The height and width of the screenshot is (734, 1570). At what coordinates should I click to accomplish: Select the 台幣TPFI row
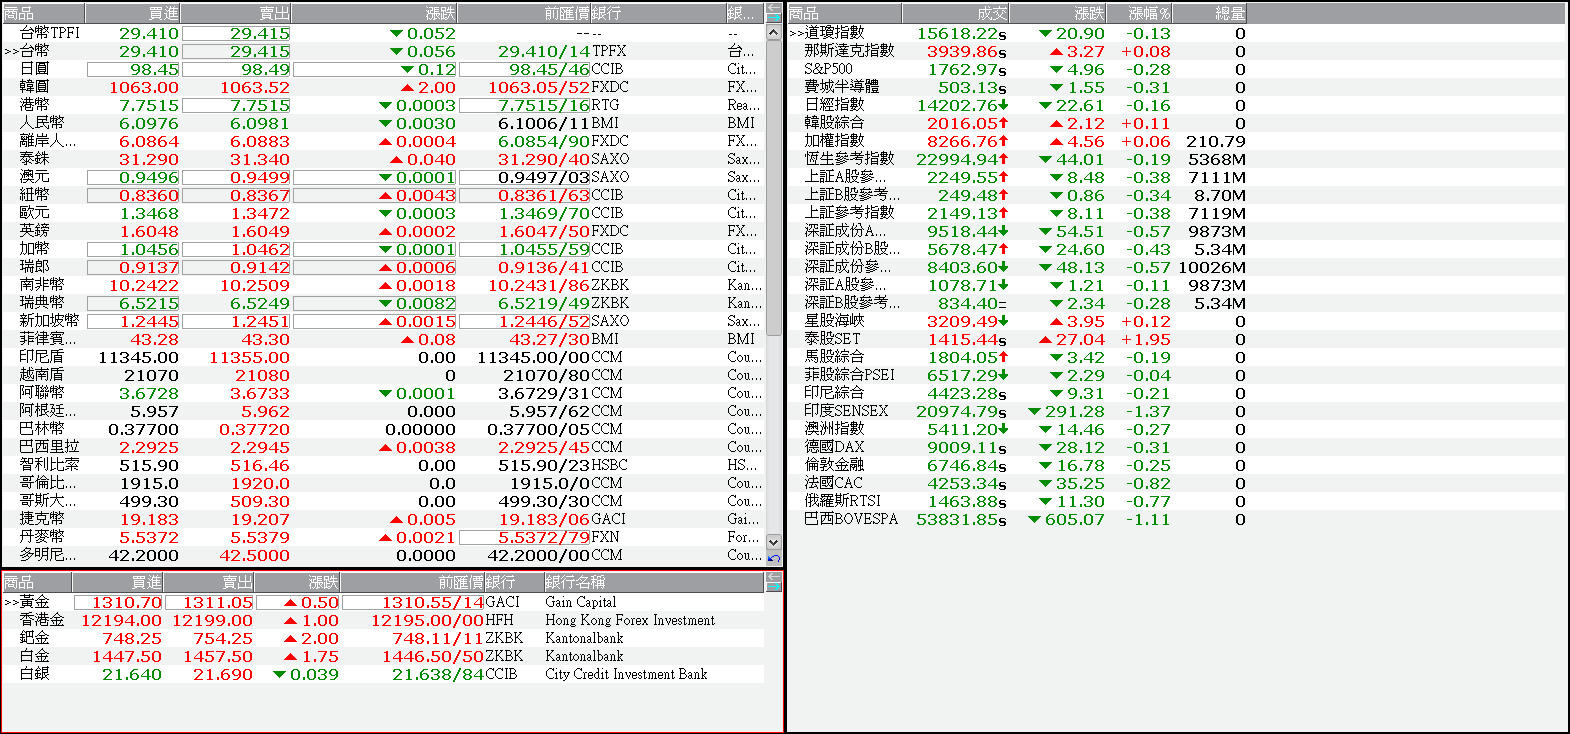(384, 33)
